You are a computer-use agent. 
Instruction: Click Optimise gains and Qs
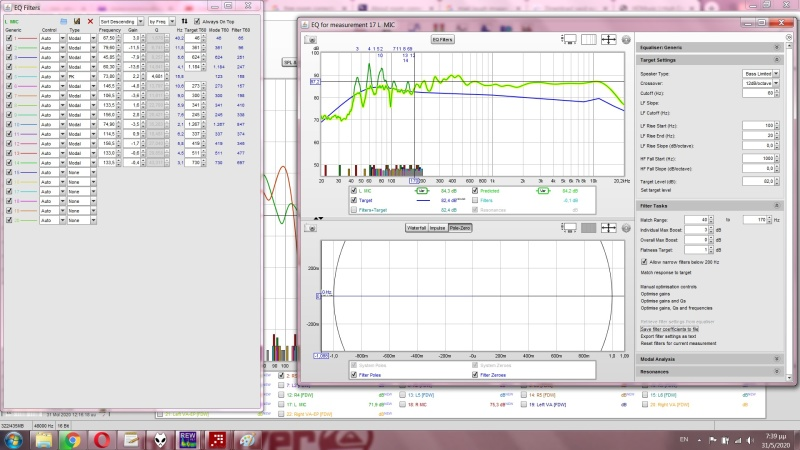click(x=663, y=301)
